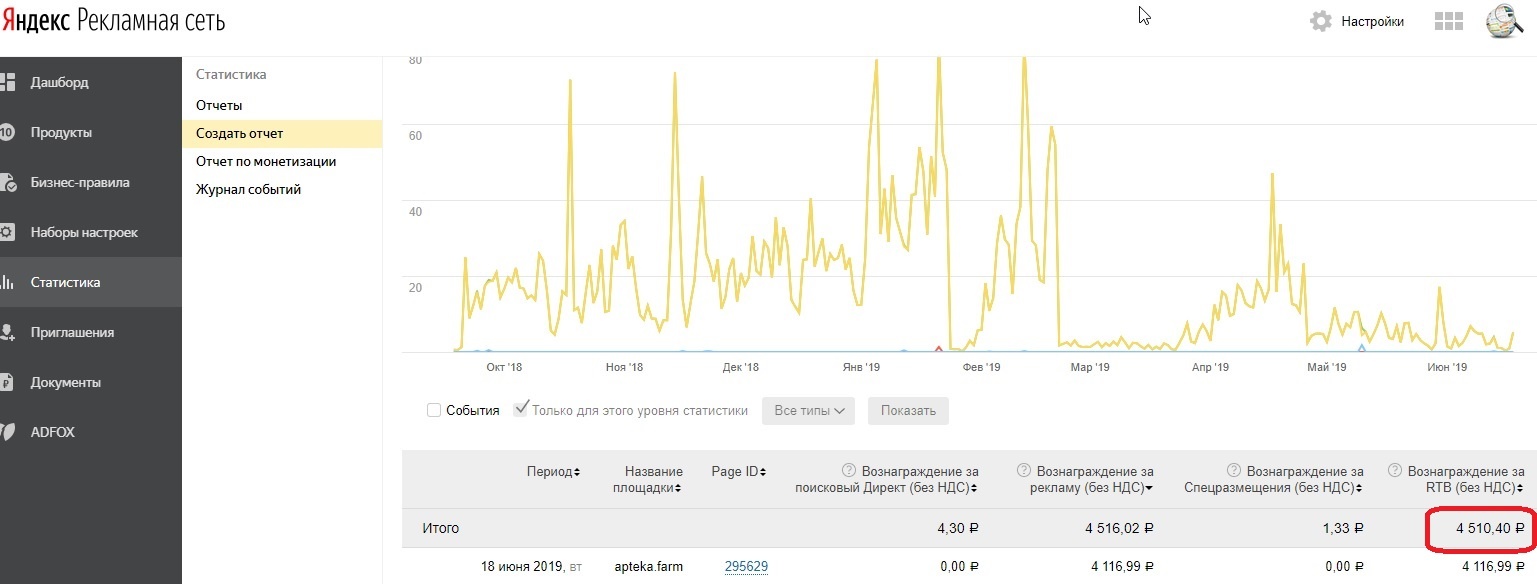Screen dimensions: 1537x584
Task: Enable the События checkbox
Action: (434, 410)
